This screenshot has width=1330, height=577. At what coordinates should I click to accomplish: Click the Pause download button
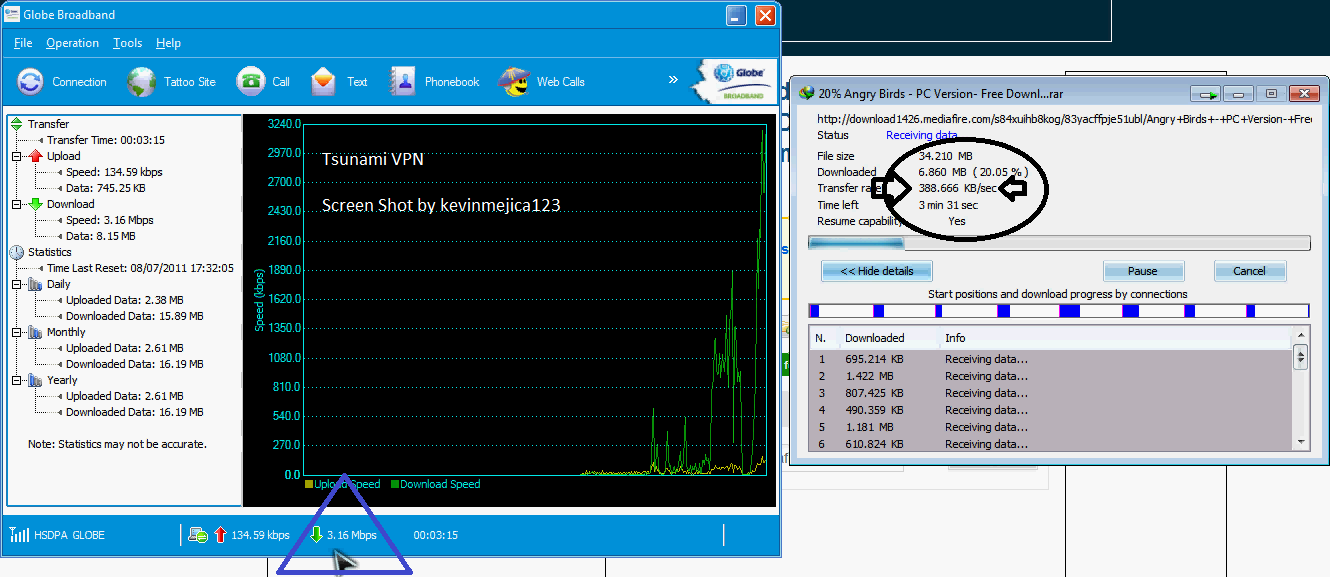(x=1143, y=271)
